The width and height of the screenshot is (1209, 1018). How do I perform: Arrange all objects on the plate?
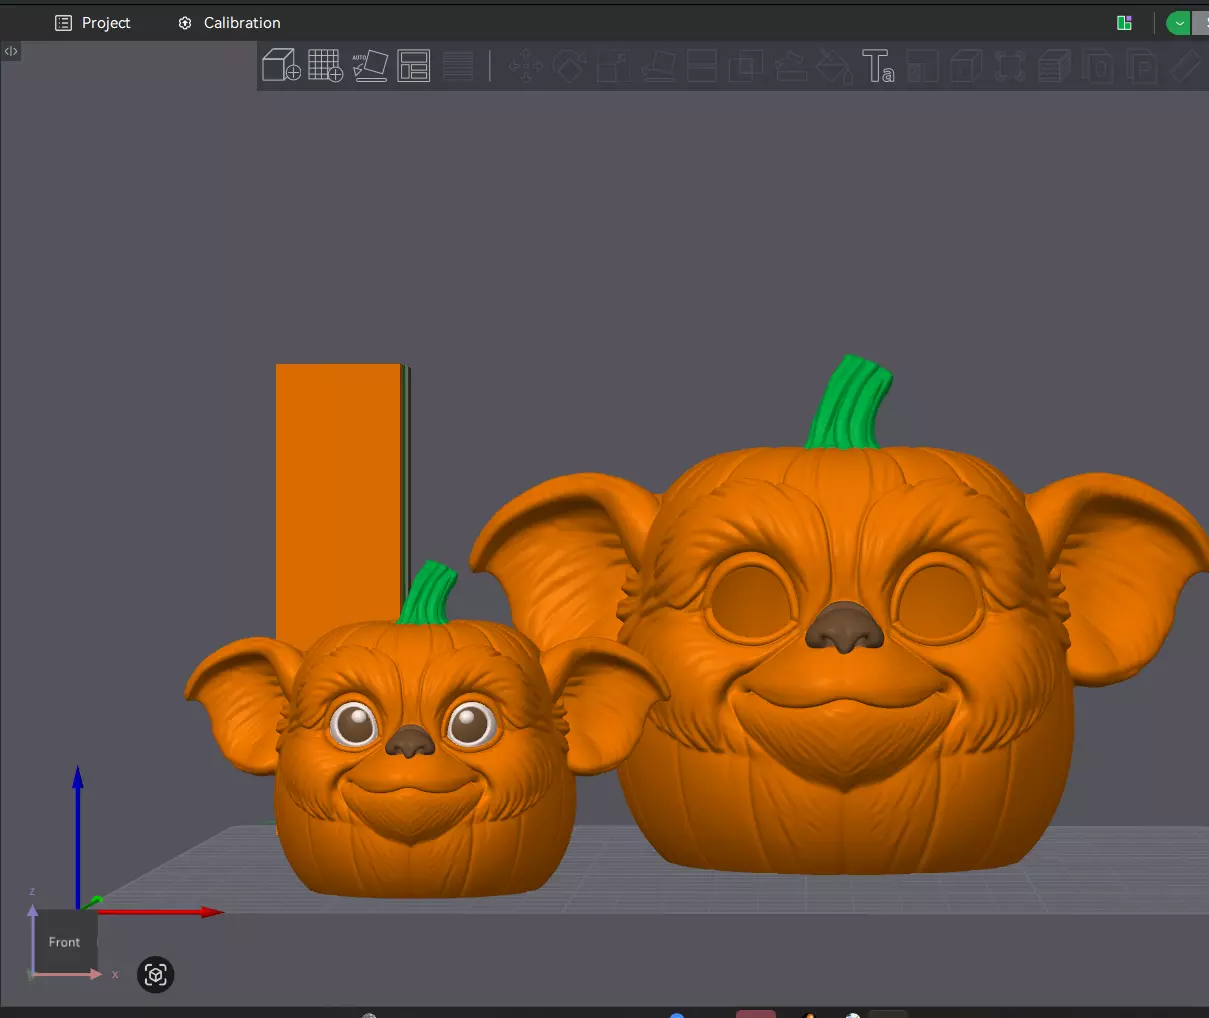[414, 66]
